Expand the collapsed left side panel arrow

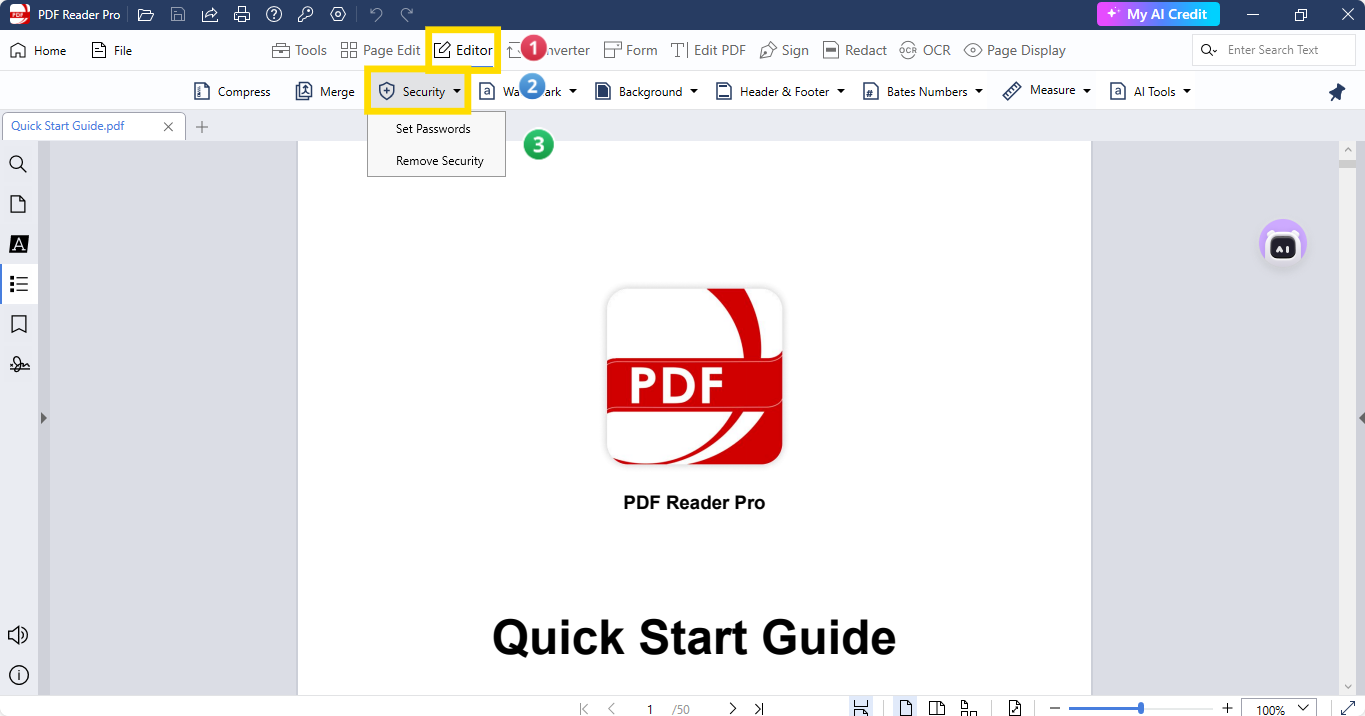click(x=43, y=418)
